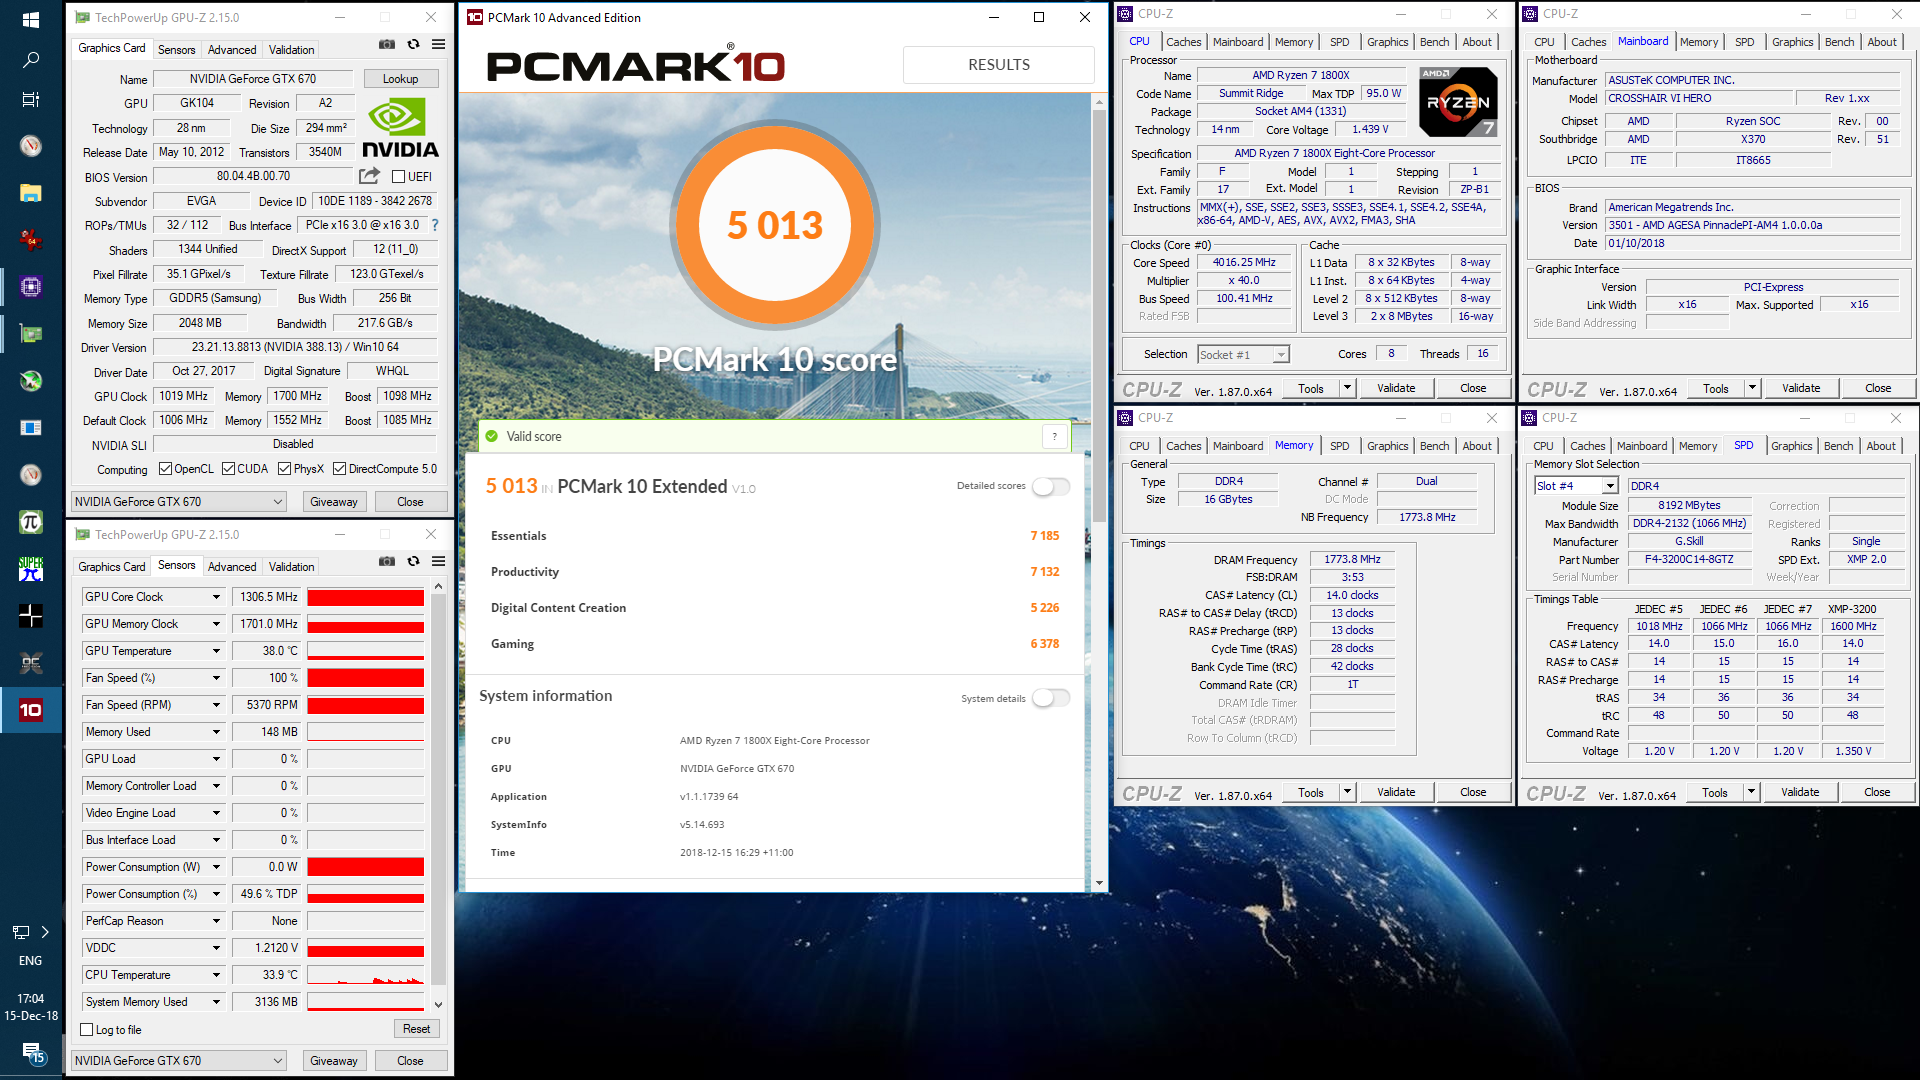
Task: Open Graphics Card tab in GPU-Z Sensors window
Action: 112,567
